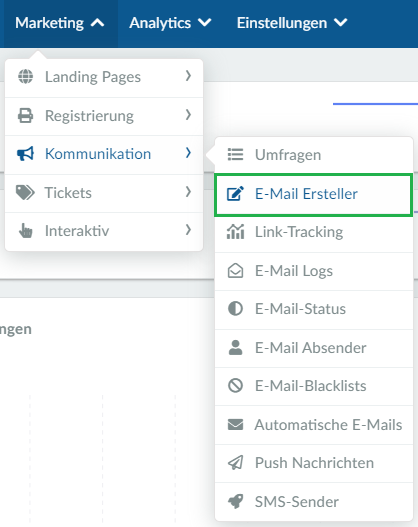Click the megaphone icon beside Kommunikation

click(26, 154)
